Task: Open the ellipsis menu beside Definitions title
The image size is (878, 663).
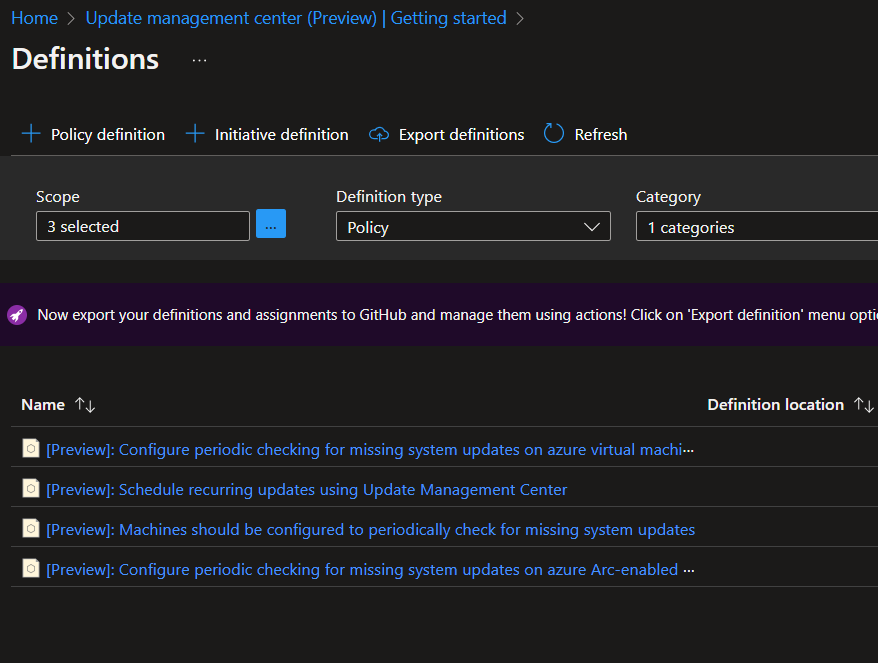Action: [x=200, y=60]
